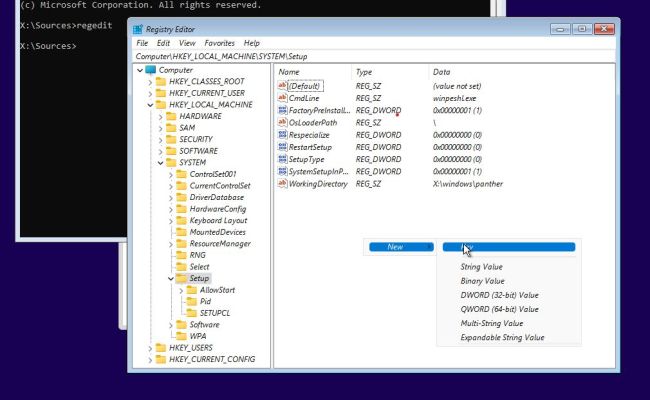The height and width of the screenshot is (400, 650).
Task: Select the Select key
Action: coord(199,267)
